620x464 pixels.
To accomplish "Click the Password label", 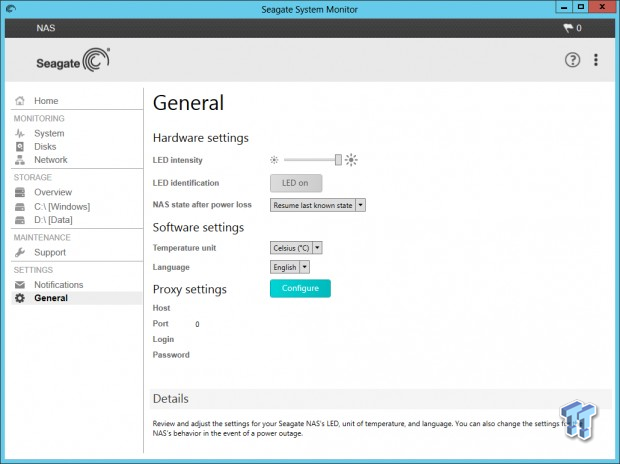I will click(x=171, y=355).
